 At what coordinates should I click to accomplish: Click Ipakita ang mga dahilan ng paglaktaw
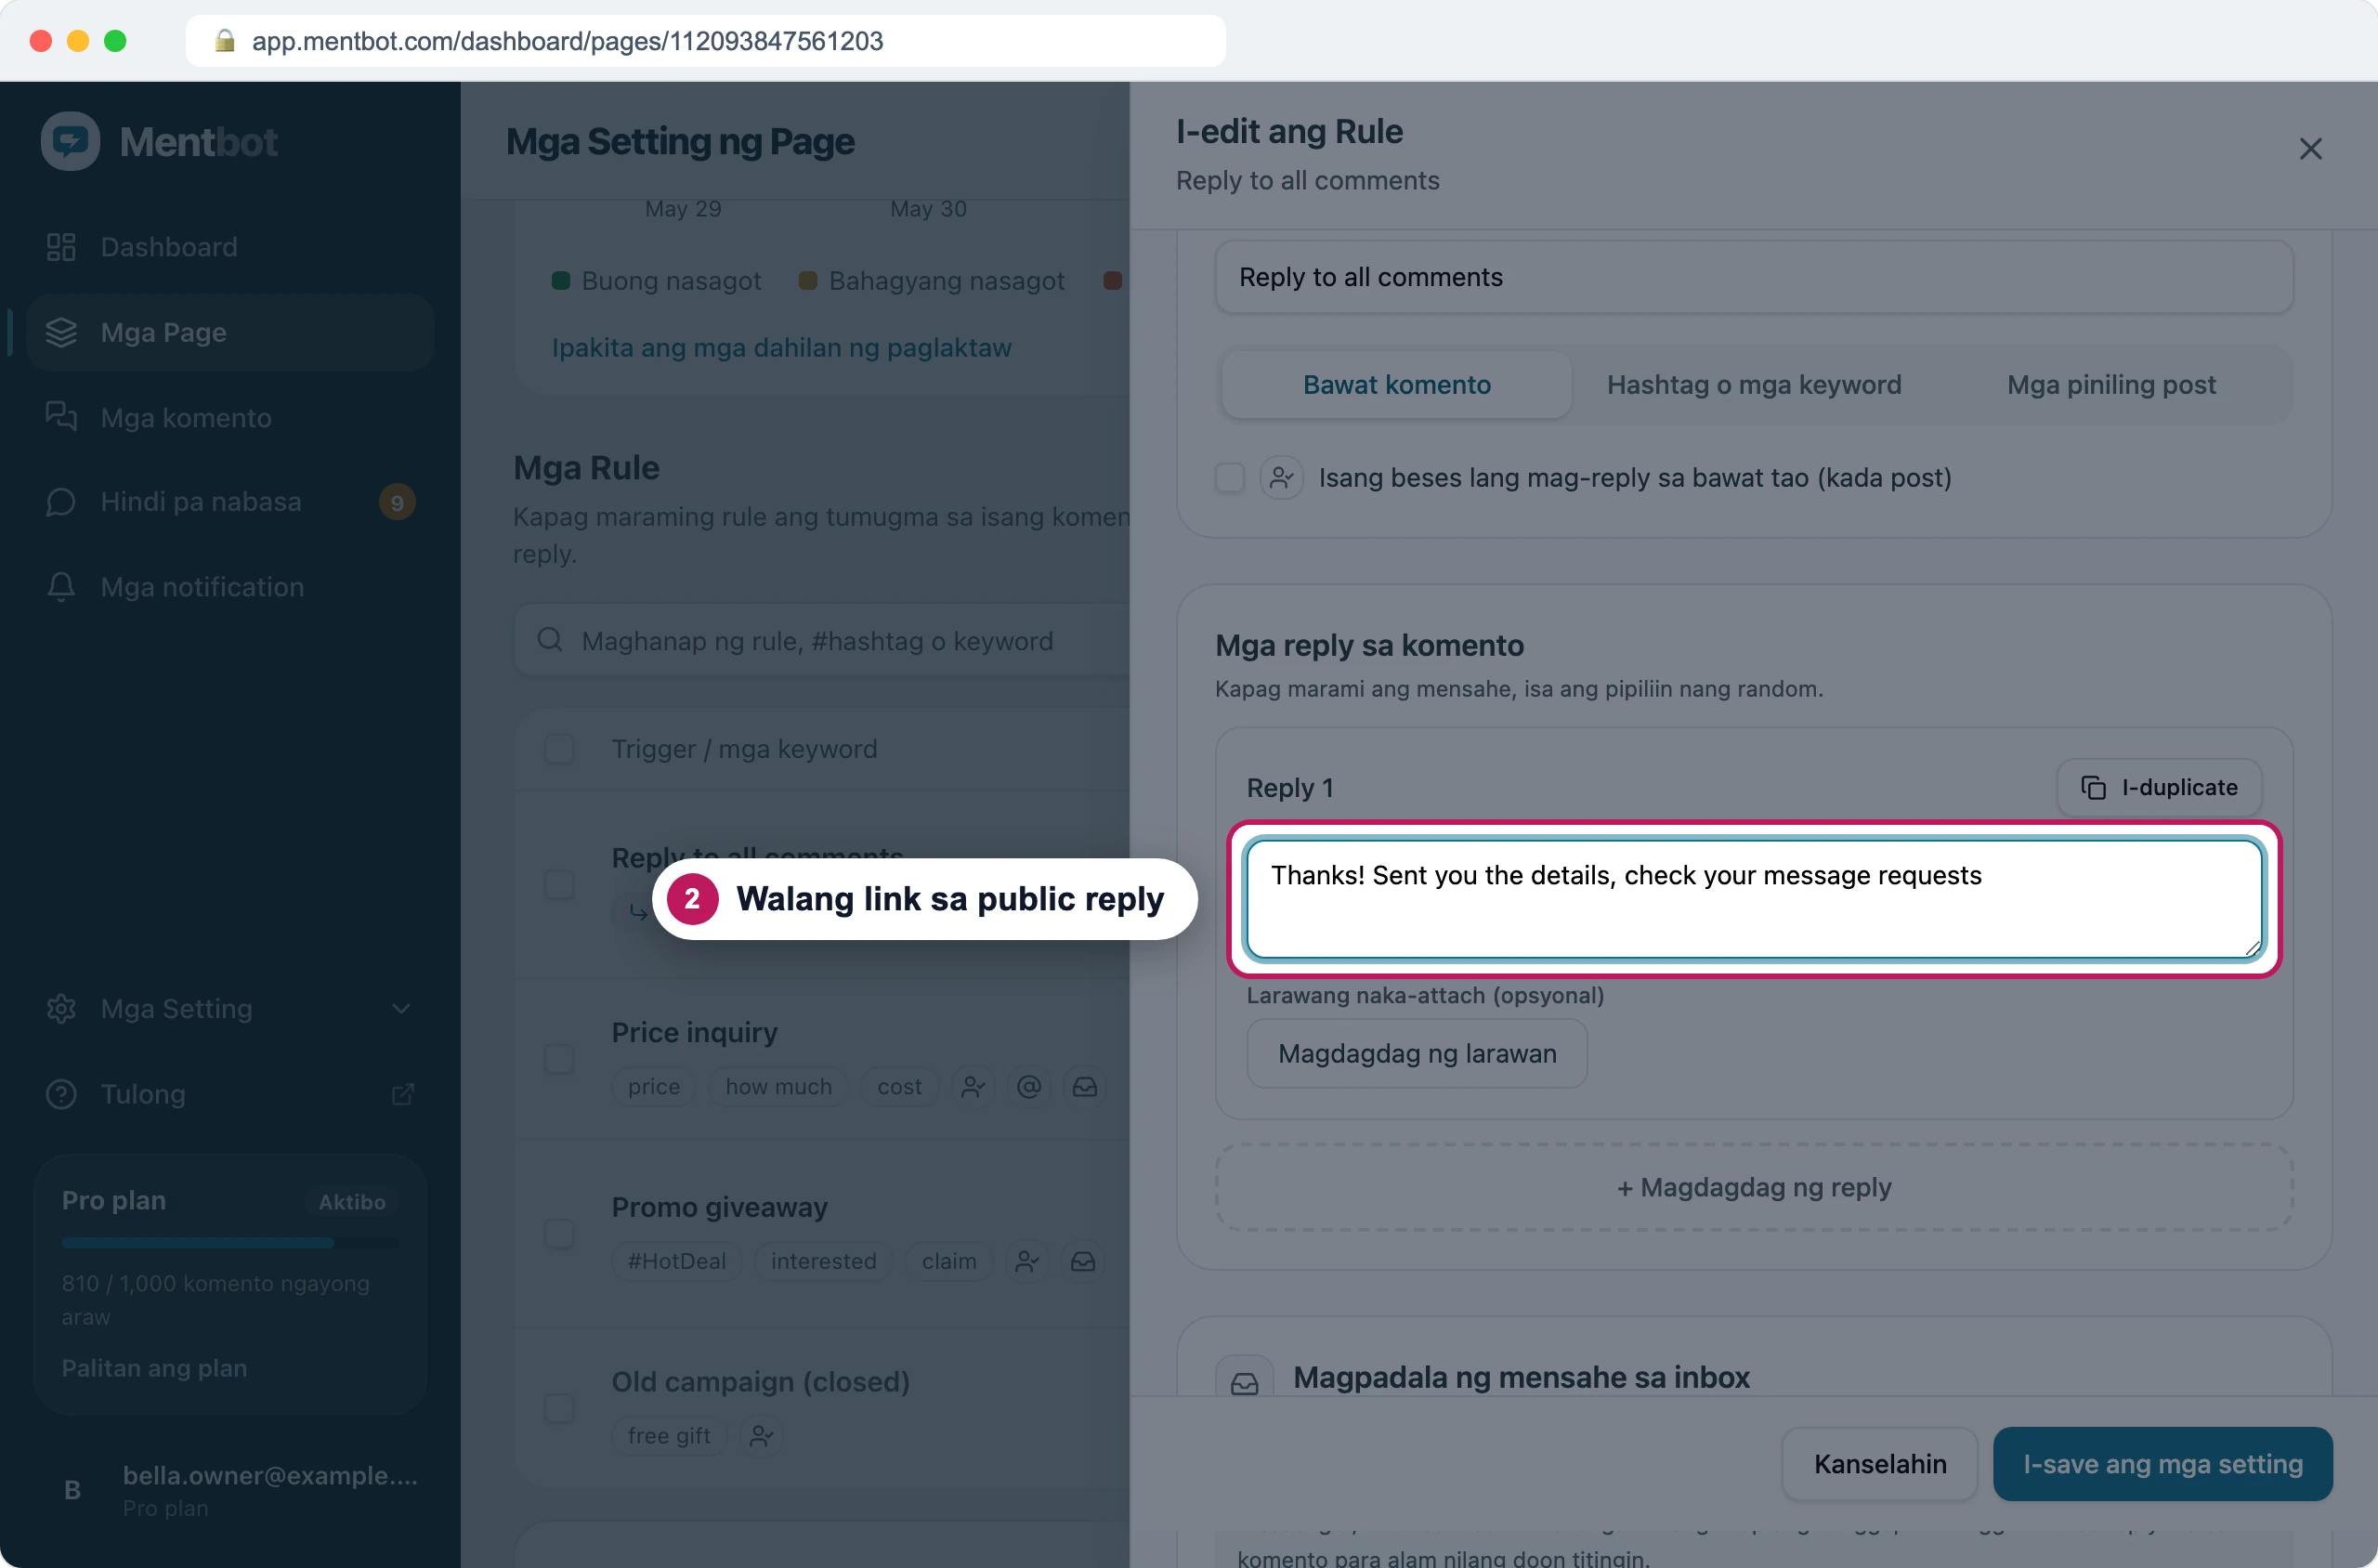[781, 347]
